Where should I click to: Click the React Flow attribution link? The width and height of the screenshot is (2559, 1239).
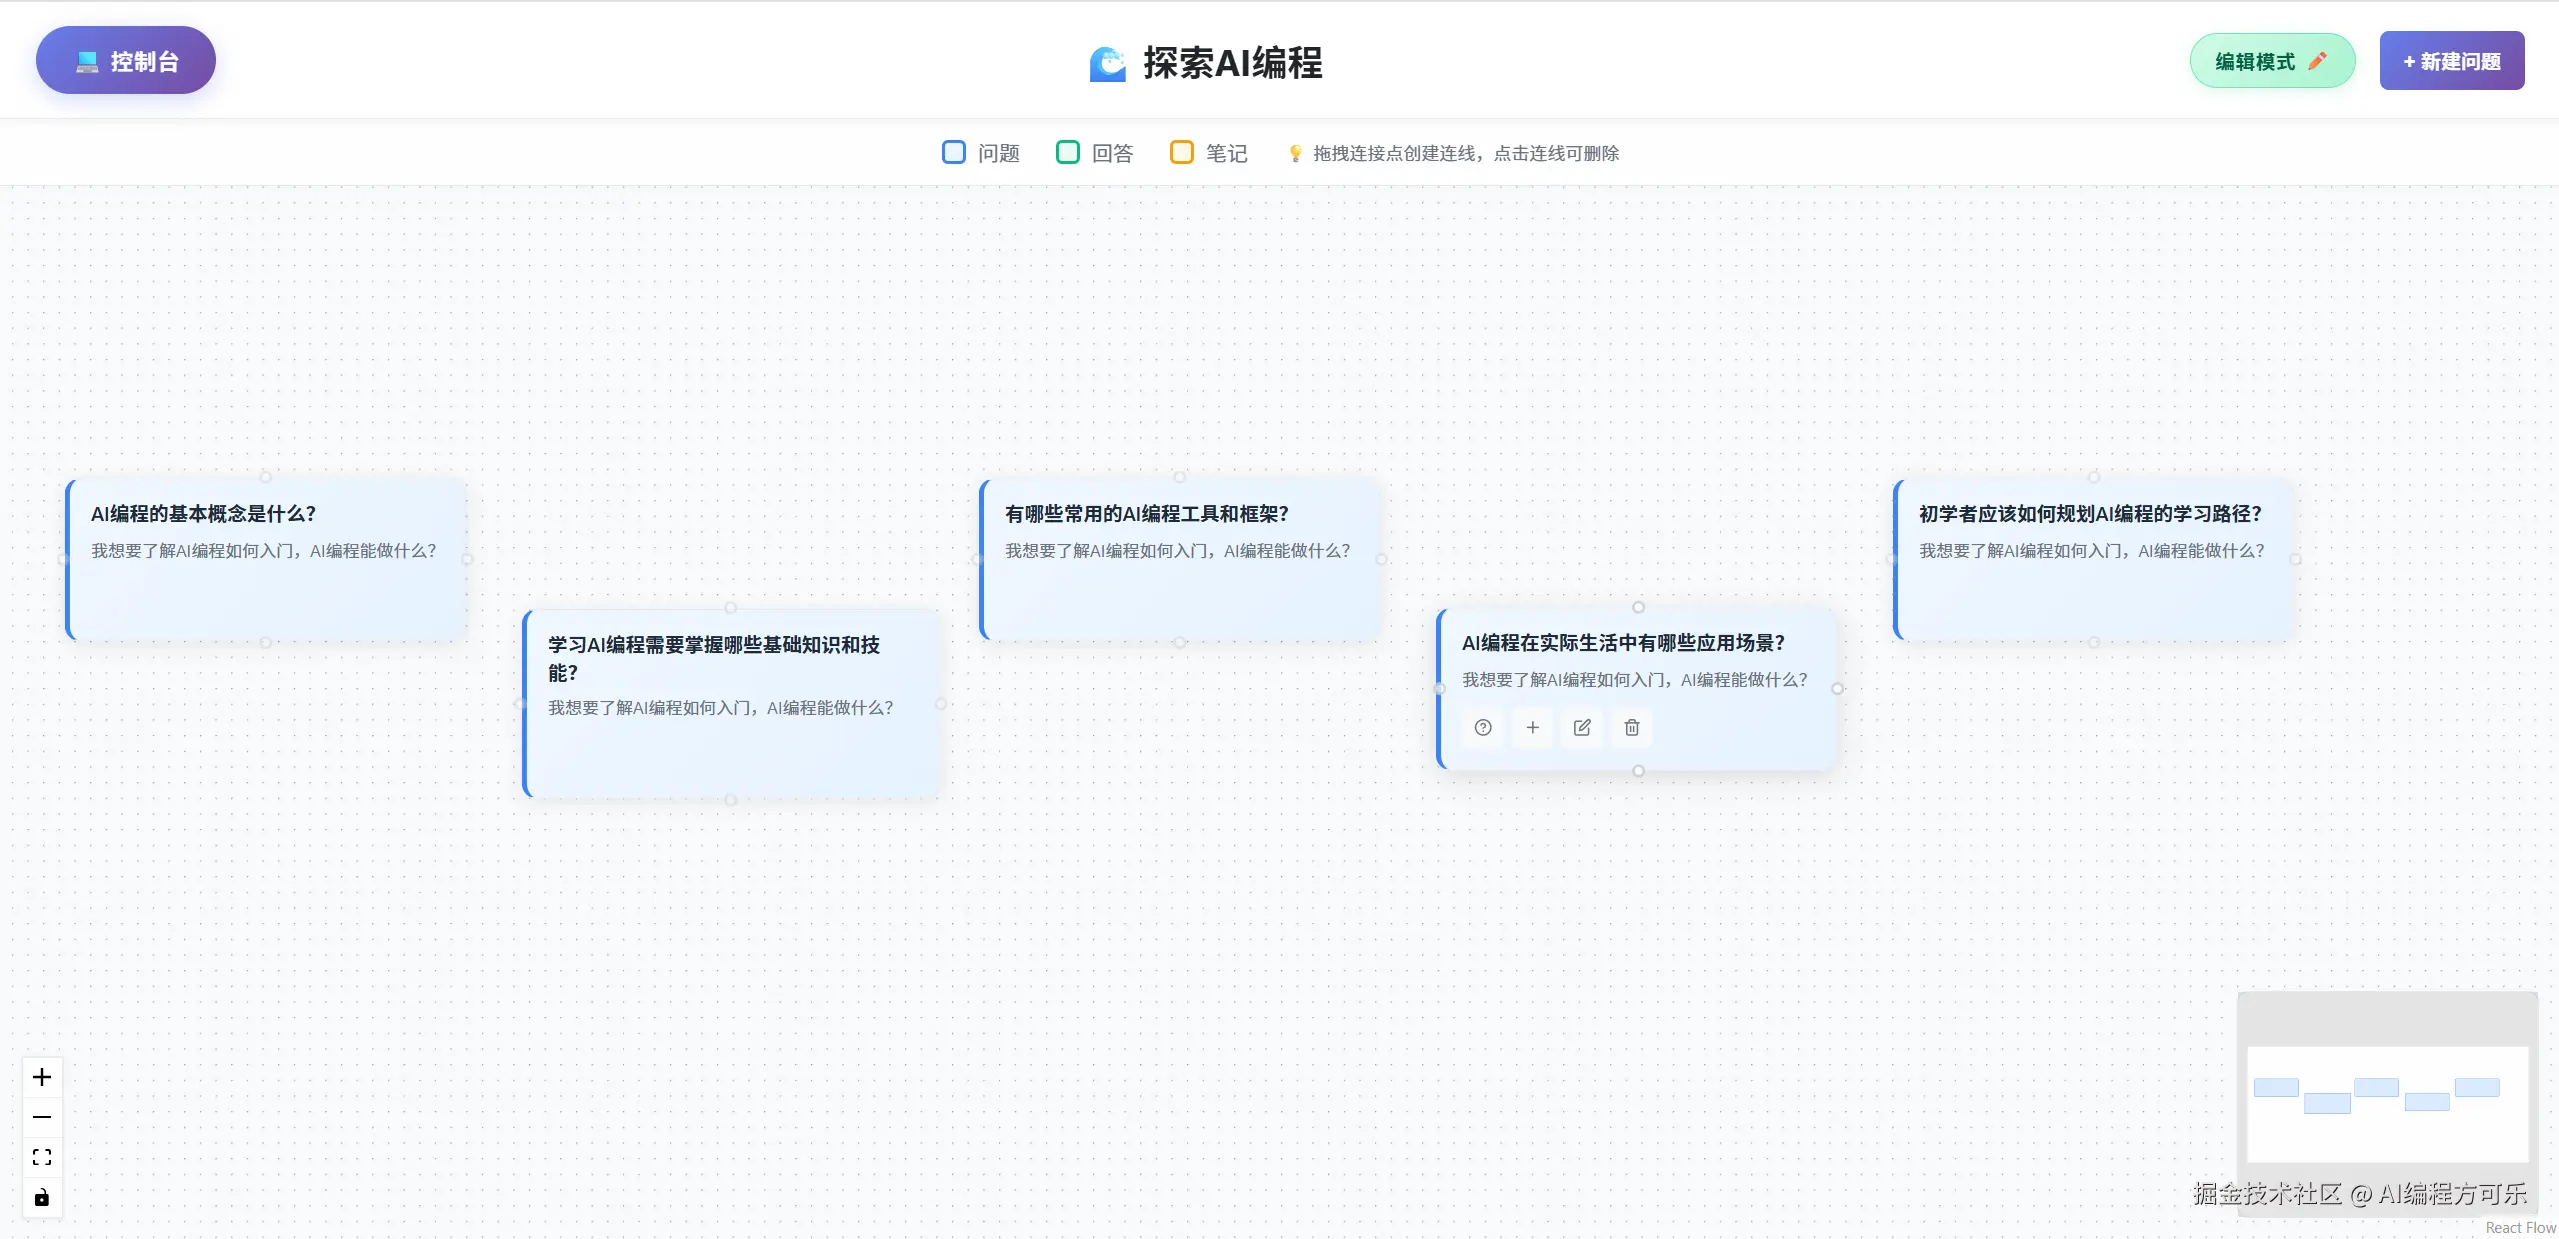2520,1228
